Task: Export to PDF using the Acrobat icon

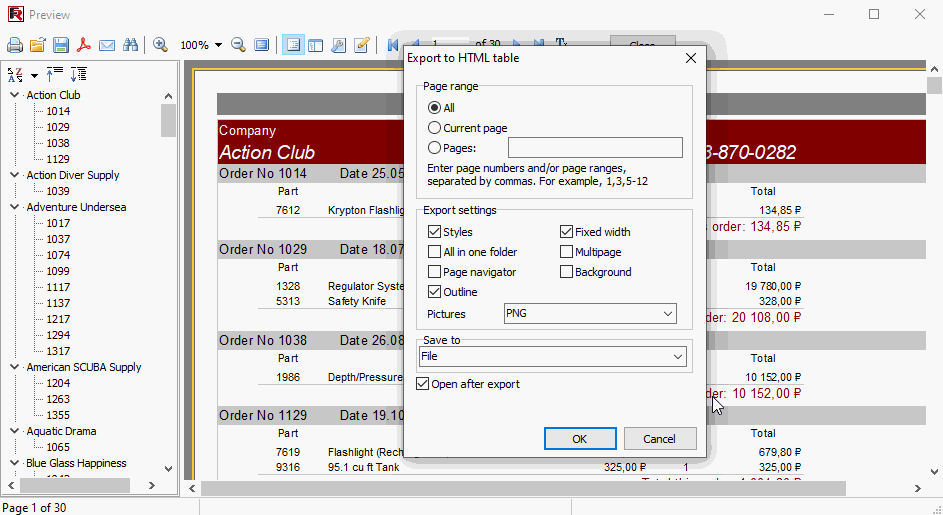Action: coord(84,45)
